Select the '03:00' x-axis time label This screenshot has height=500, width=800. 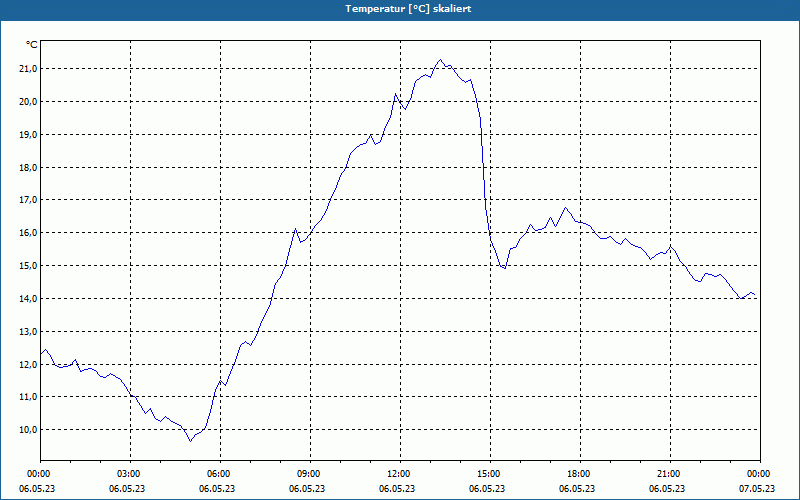point(129,474)
